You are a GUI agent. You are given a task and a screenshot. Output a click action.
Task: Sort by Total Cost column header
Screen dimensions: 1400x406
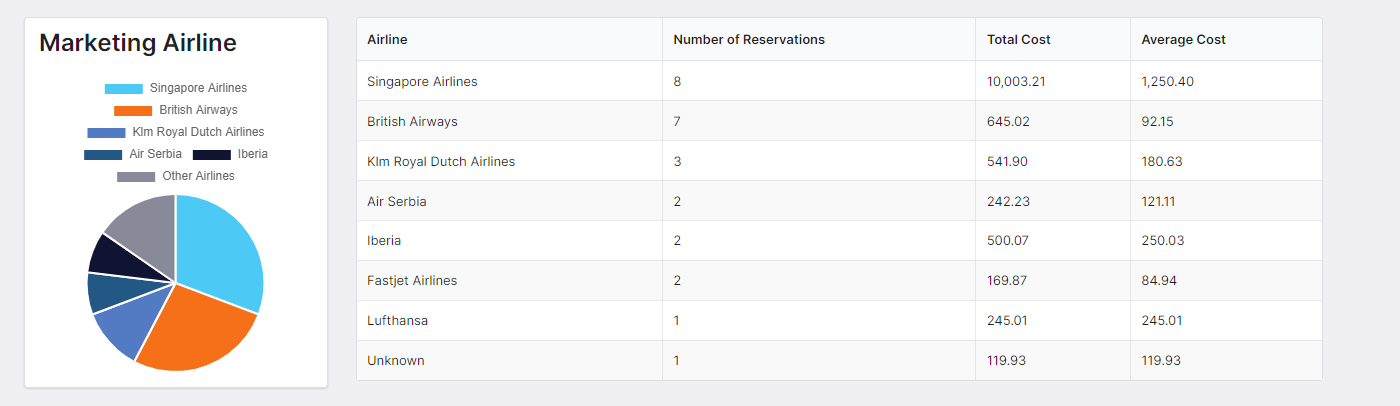click(1018, 40)
